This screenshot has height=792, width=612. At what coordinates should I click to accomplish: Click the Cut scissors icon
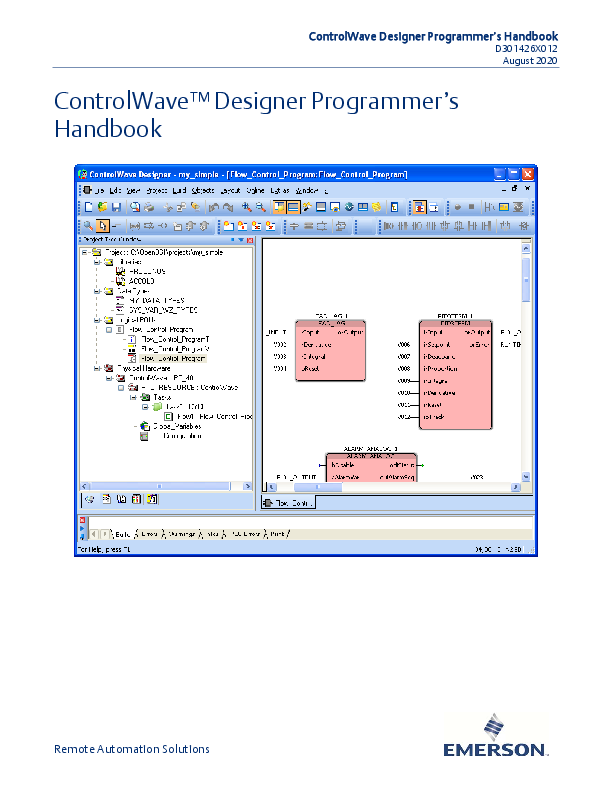(x=169, y=207)
